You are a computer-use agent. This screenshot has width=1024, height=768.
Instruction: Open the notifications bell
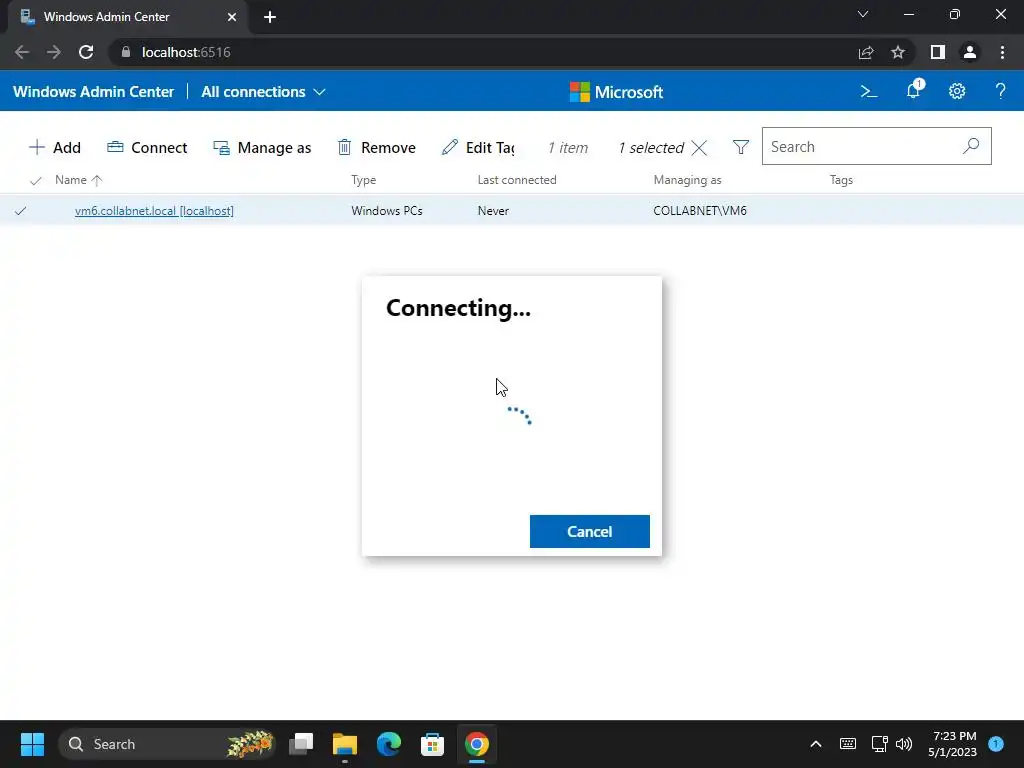(x=914, y=90)
